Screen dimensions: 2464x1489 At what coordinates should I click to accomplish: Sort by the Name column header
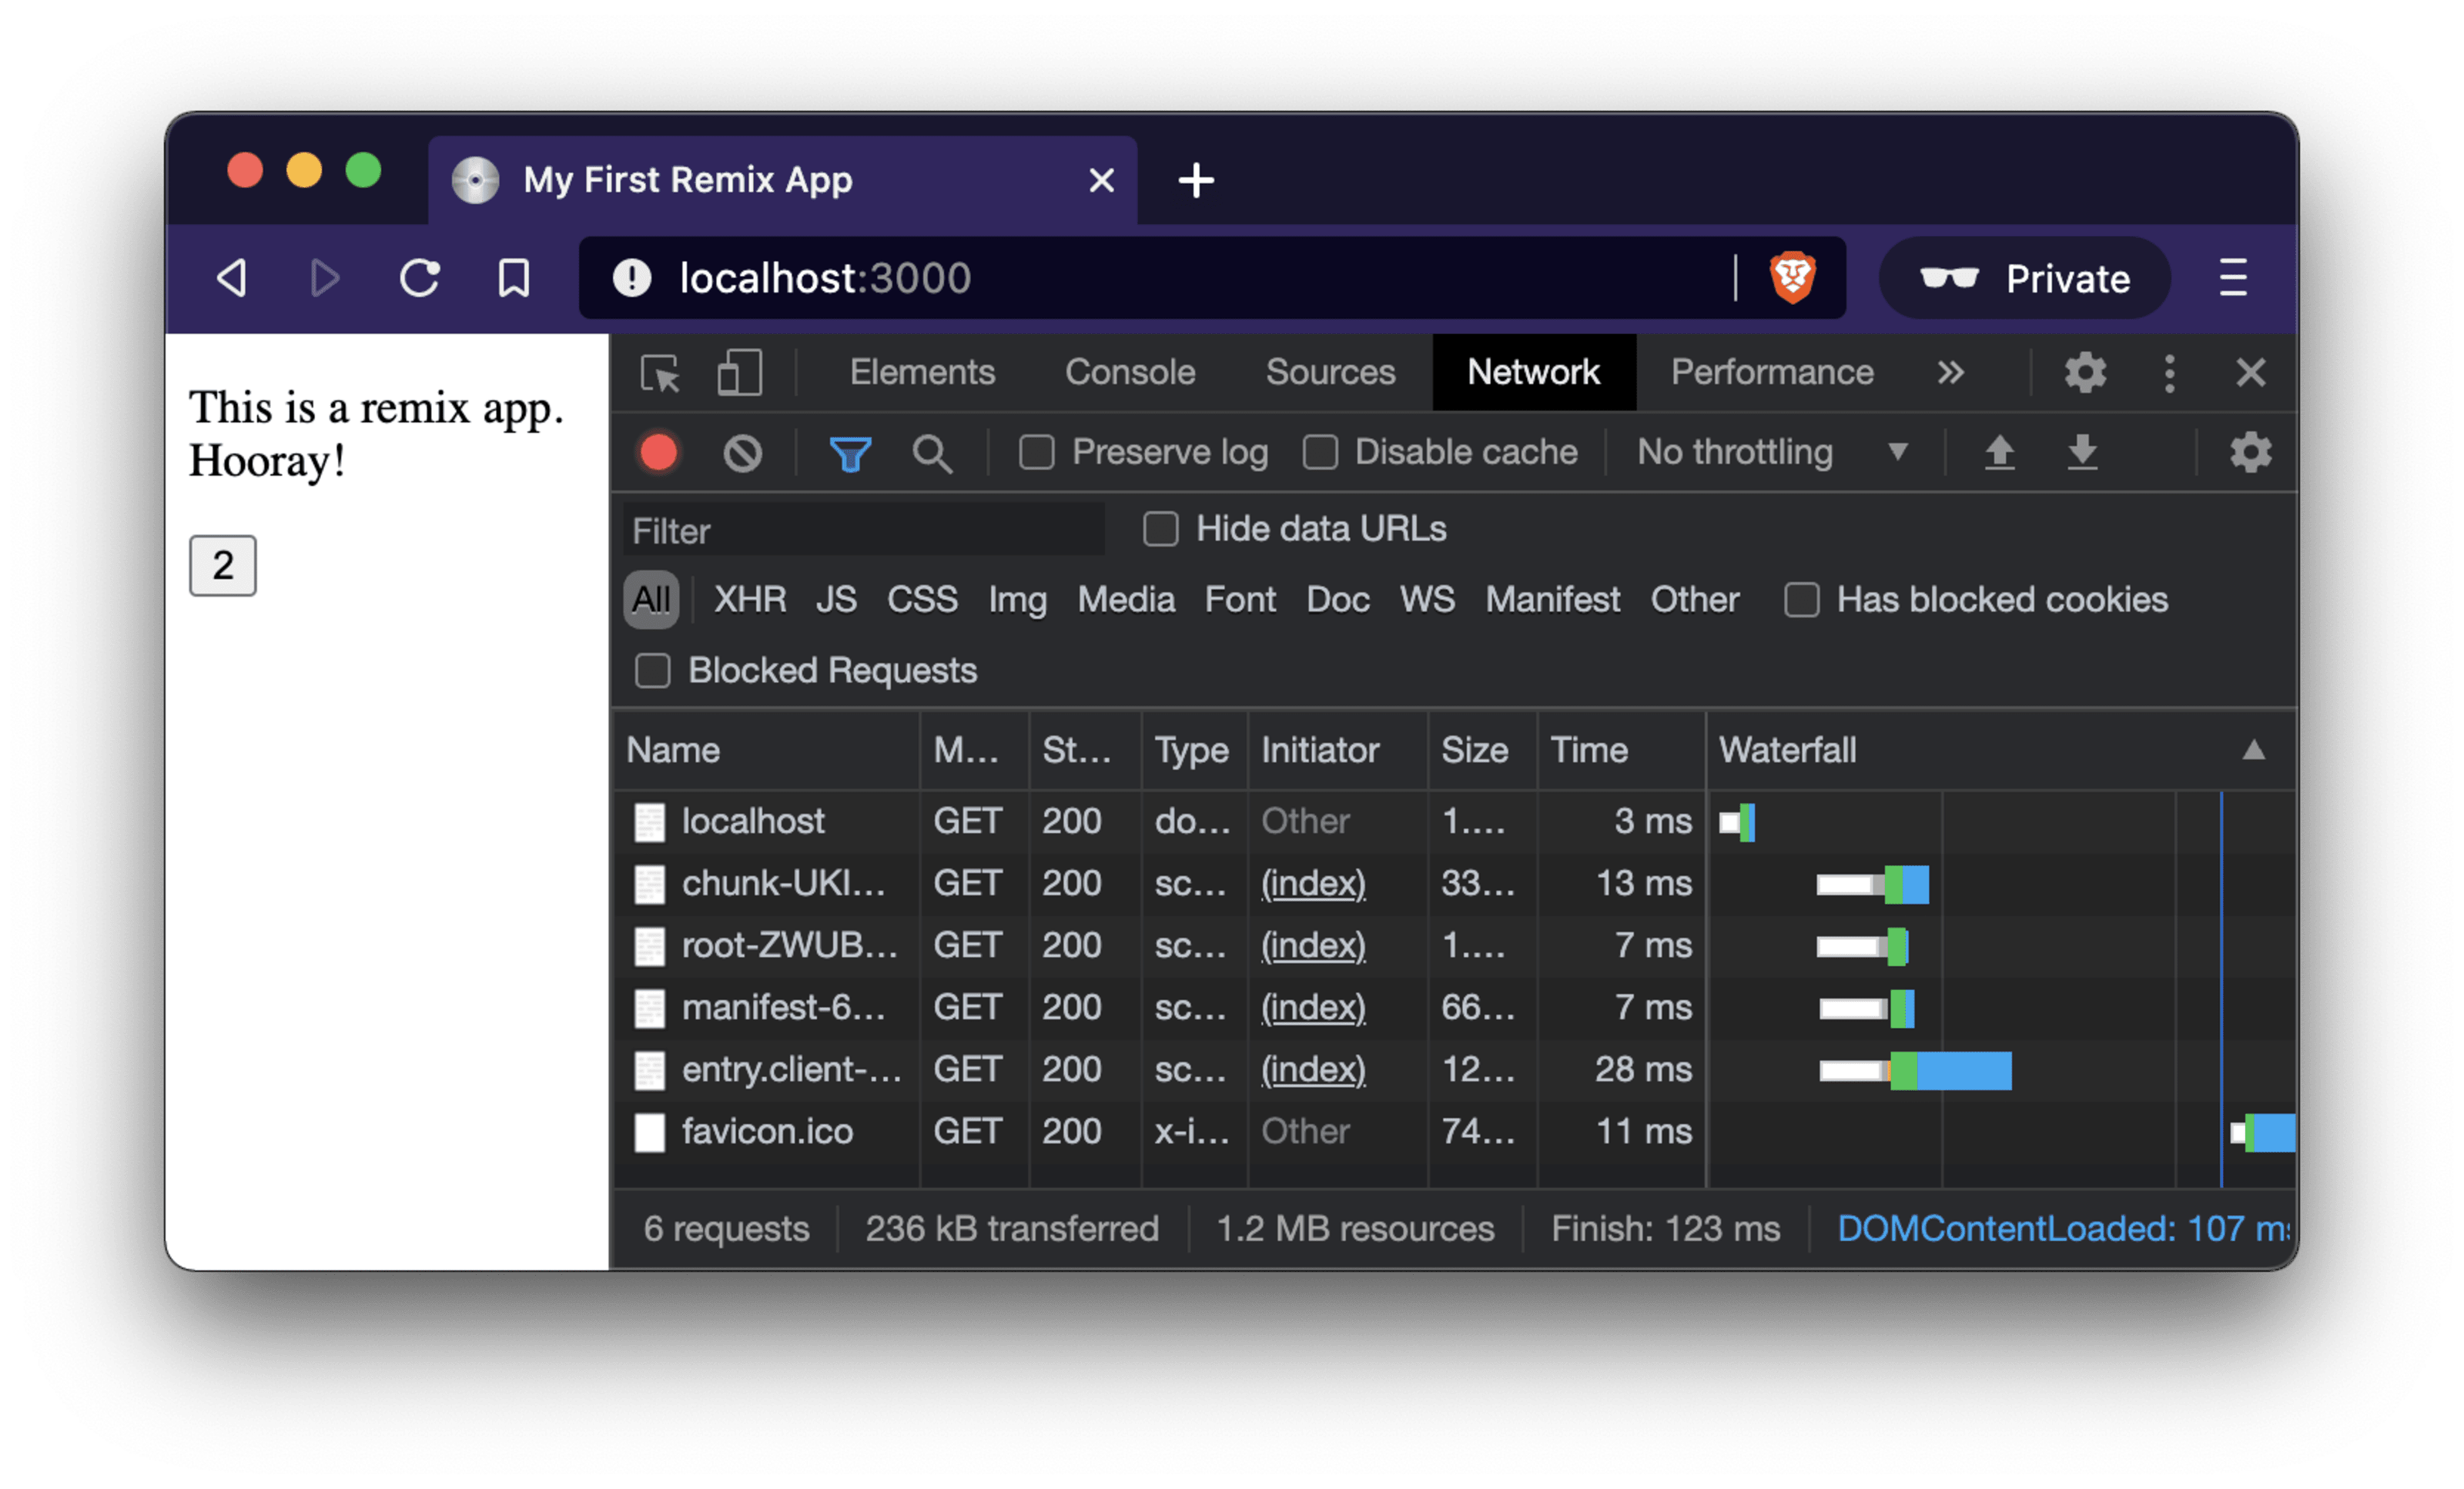coord(766,750)
